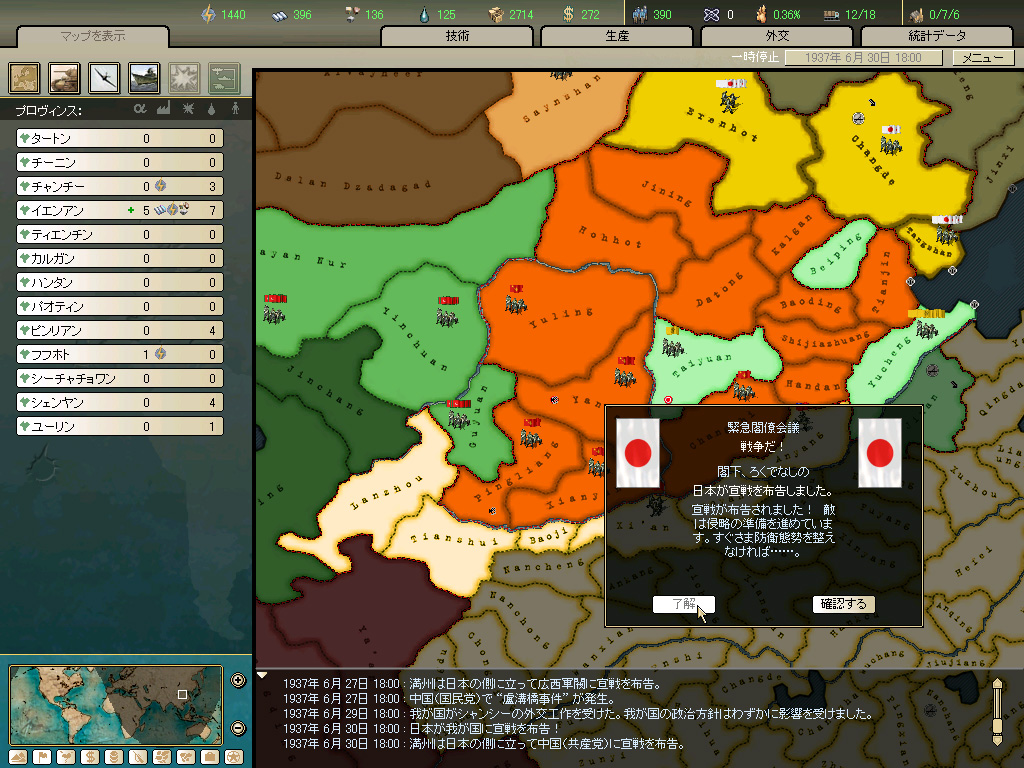Click the メニュー button
This screenshot has width=1024, height=768.
coord(983,57)
